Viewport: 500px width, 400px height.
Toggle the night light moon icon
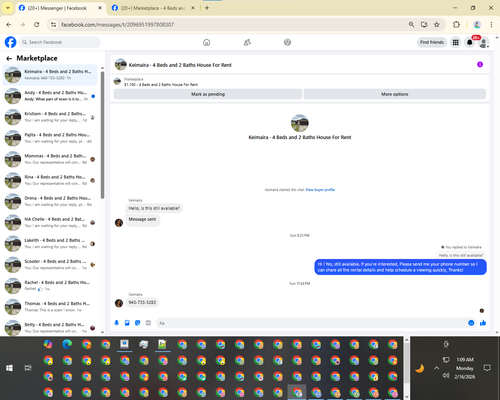[x=420, y=368]
